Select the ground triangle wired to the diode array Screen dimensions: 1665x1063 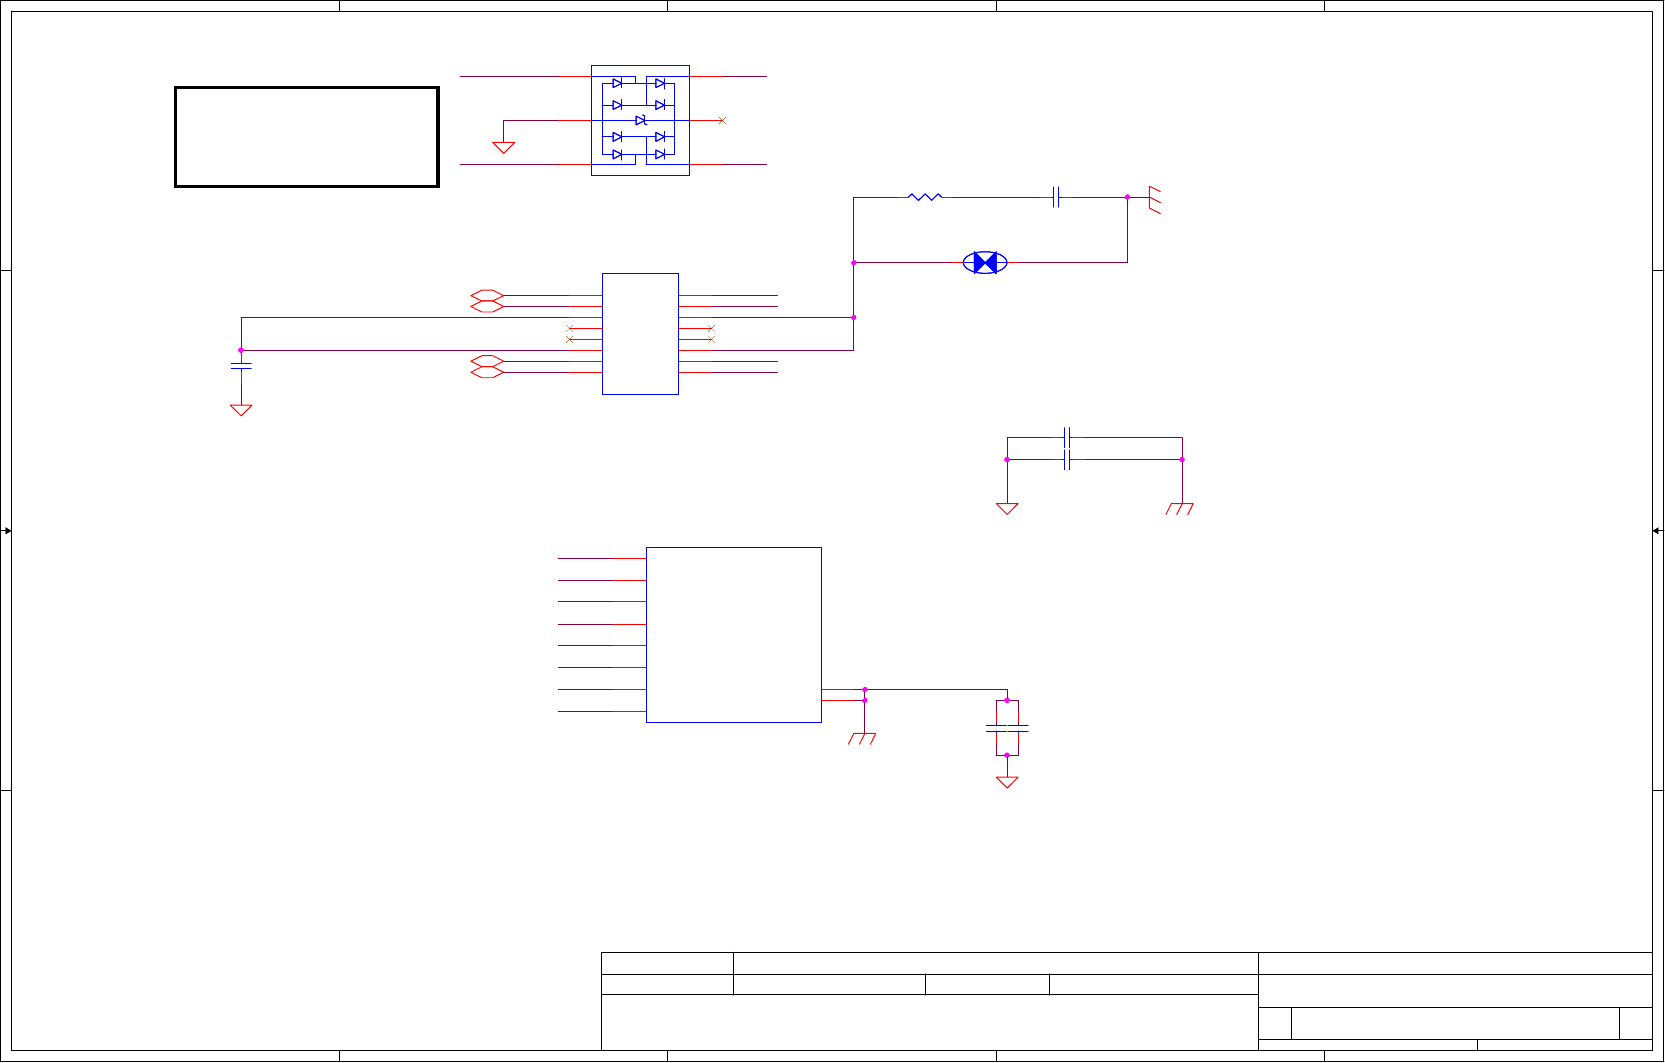coord(504,148)
